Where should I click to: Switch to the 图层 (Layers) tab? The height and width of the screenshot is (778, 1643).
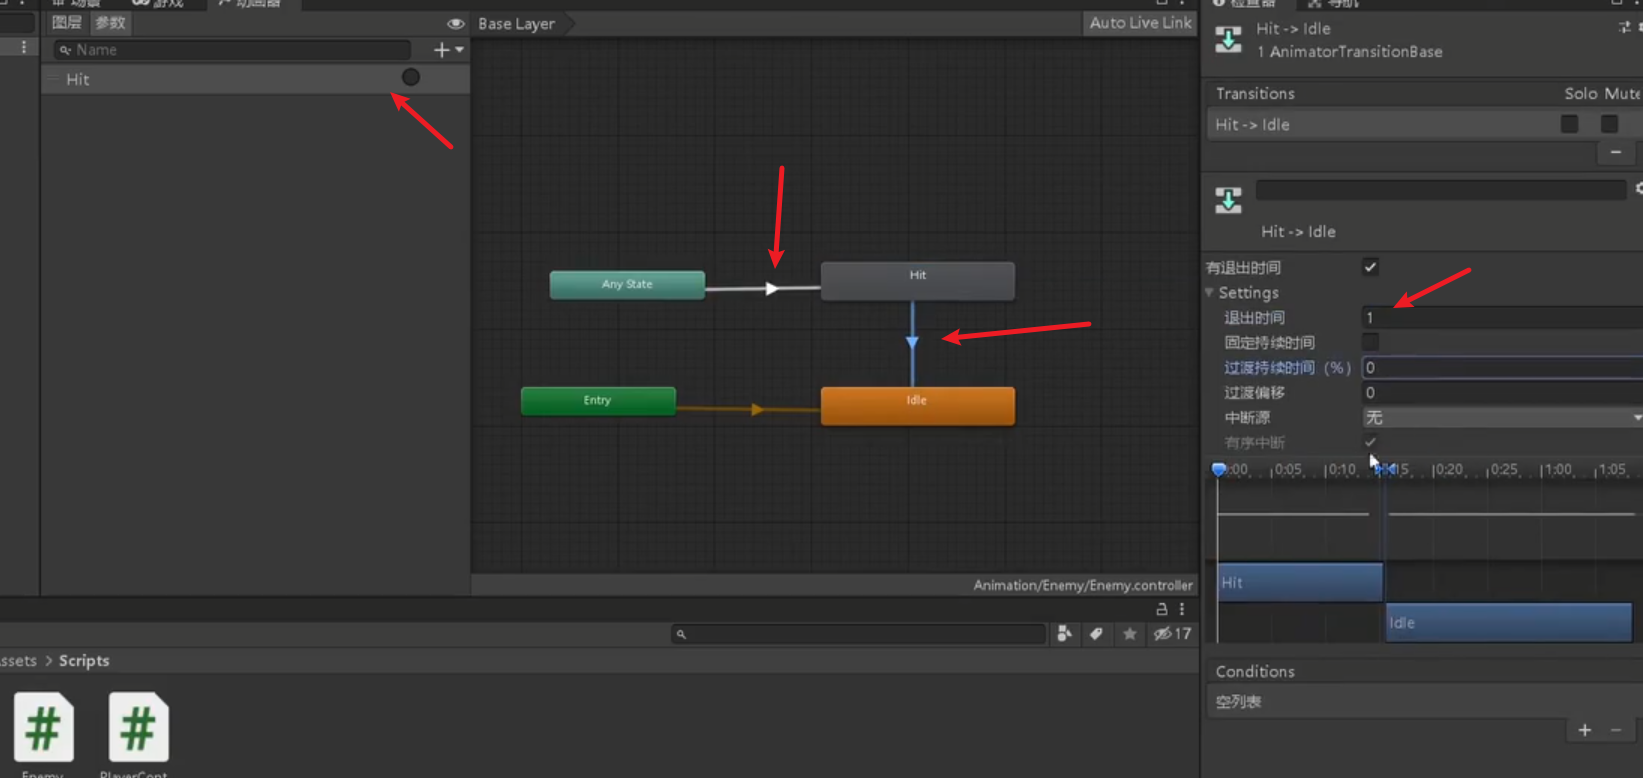[67, 22]
